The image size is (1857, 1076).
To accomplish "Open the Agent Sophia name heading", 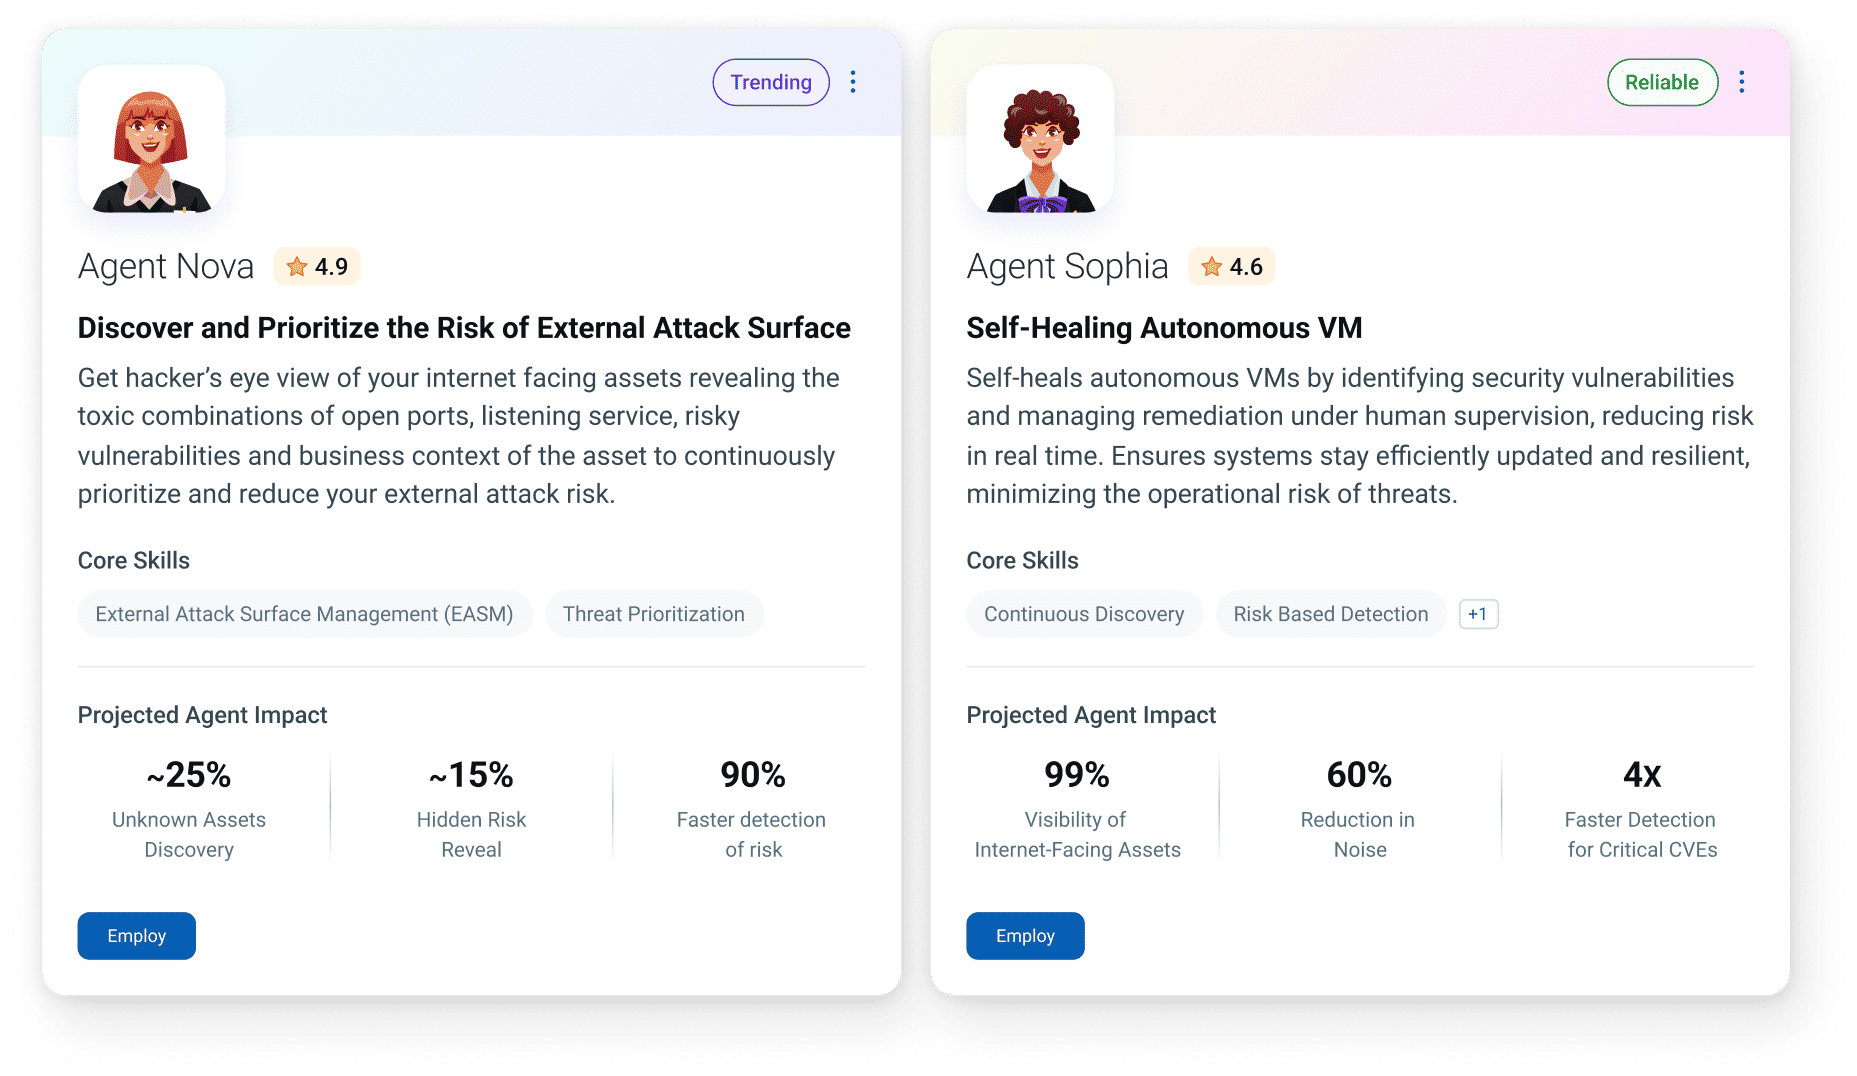I will tap(1067, 267).
